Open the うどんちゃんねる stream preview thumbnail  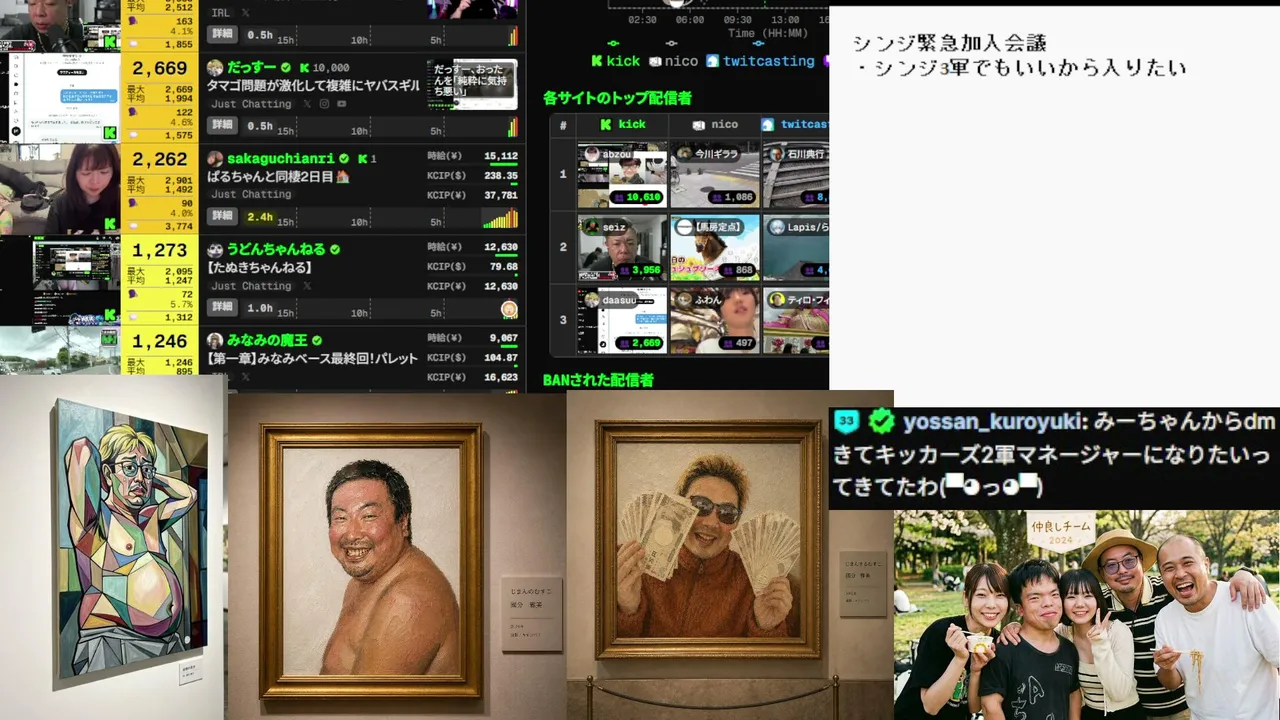[x=60, y=281]
